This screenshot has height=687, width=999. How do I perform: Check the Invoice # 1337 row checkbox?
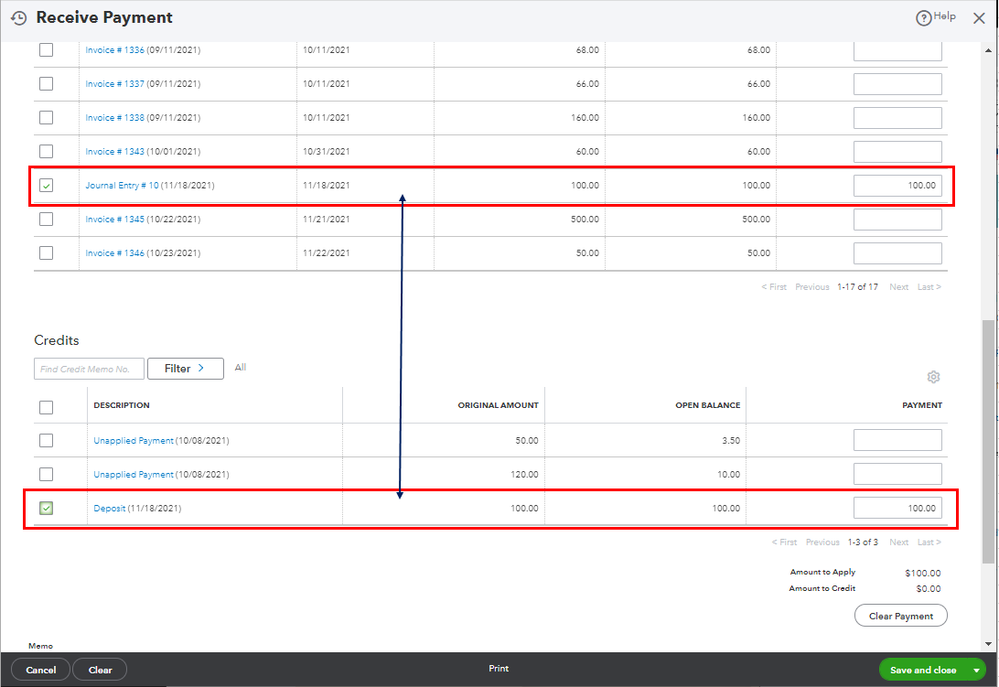pyautogui.click(x=46, y=83)
